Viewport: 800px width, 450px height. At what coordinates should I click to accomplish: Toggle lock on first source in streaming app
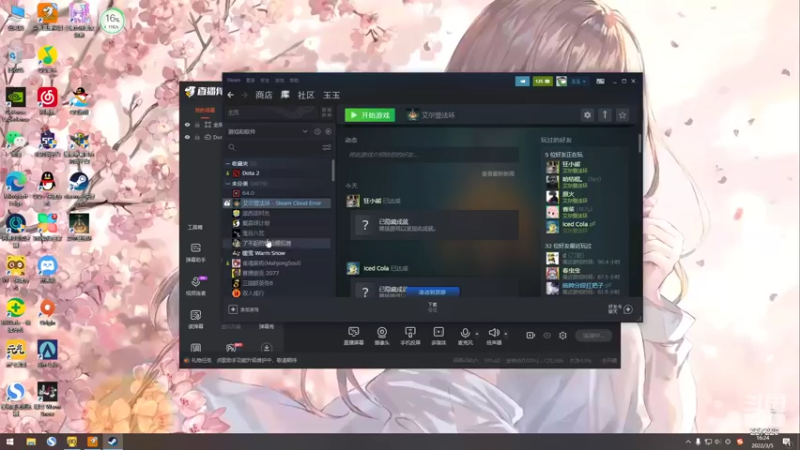pyautogui.click(x=197, y=124)
